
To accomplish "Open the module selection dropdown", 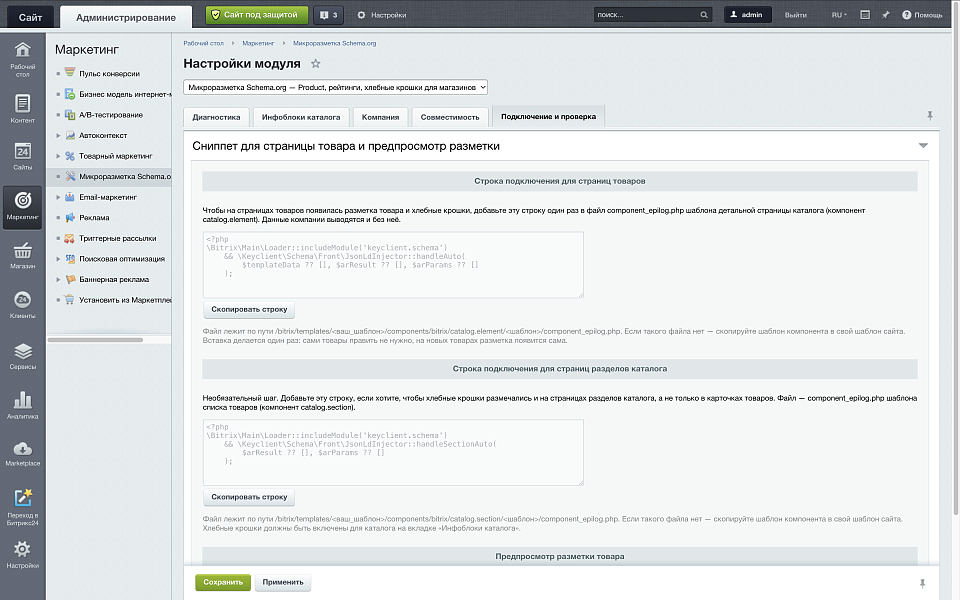I will pos(336,87).
